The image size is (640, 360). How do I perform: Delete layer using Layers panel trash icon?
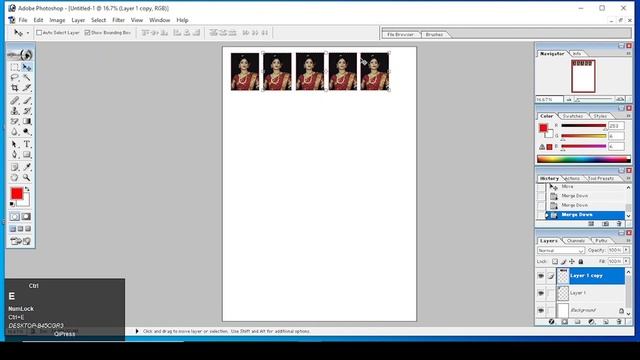tap(619, 322)
